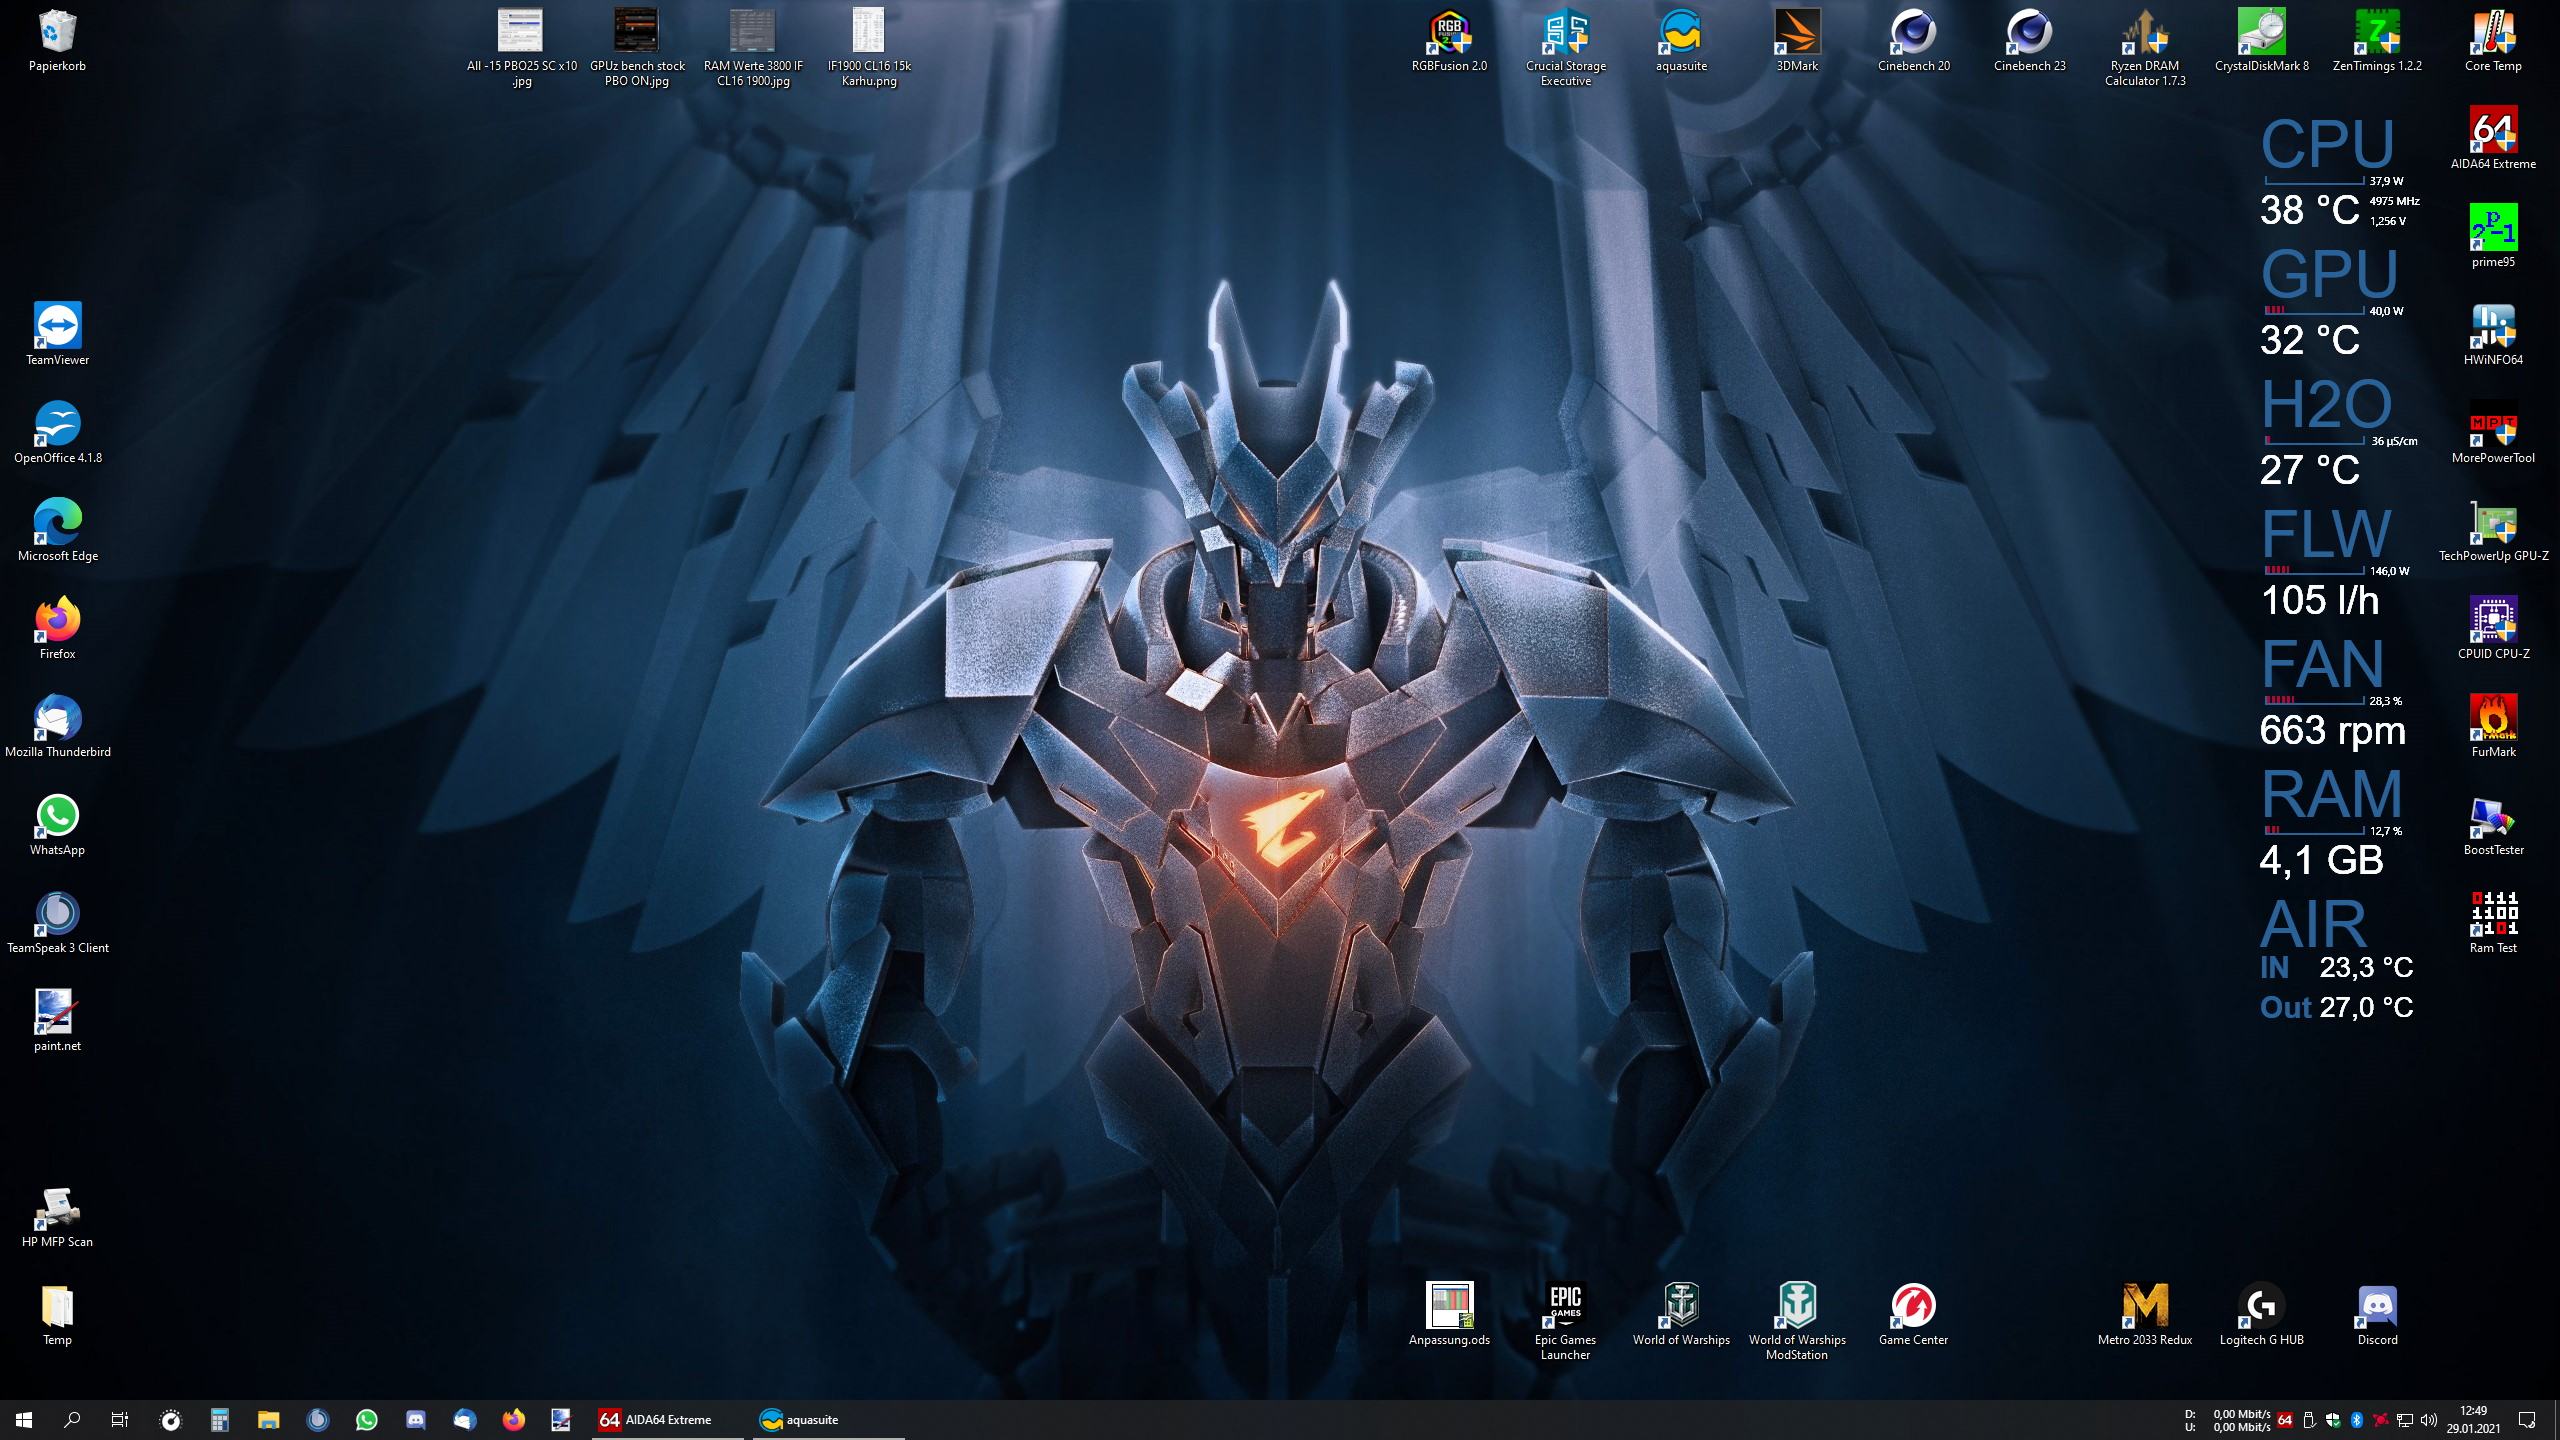Launch the HWiNFO64 desktop shortcut
Screen dimensions: 2560x1440
tap(2493, 335)
